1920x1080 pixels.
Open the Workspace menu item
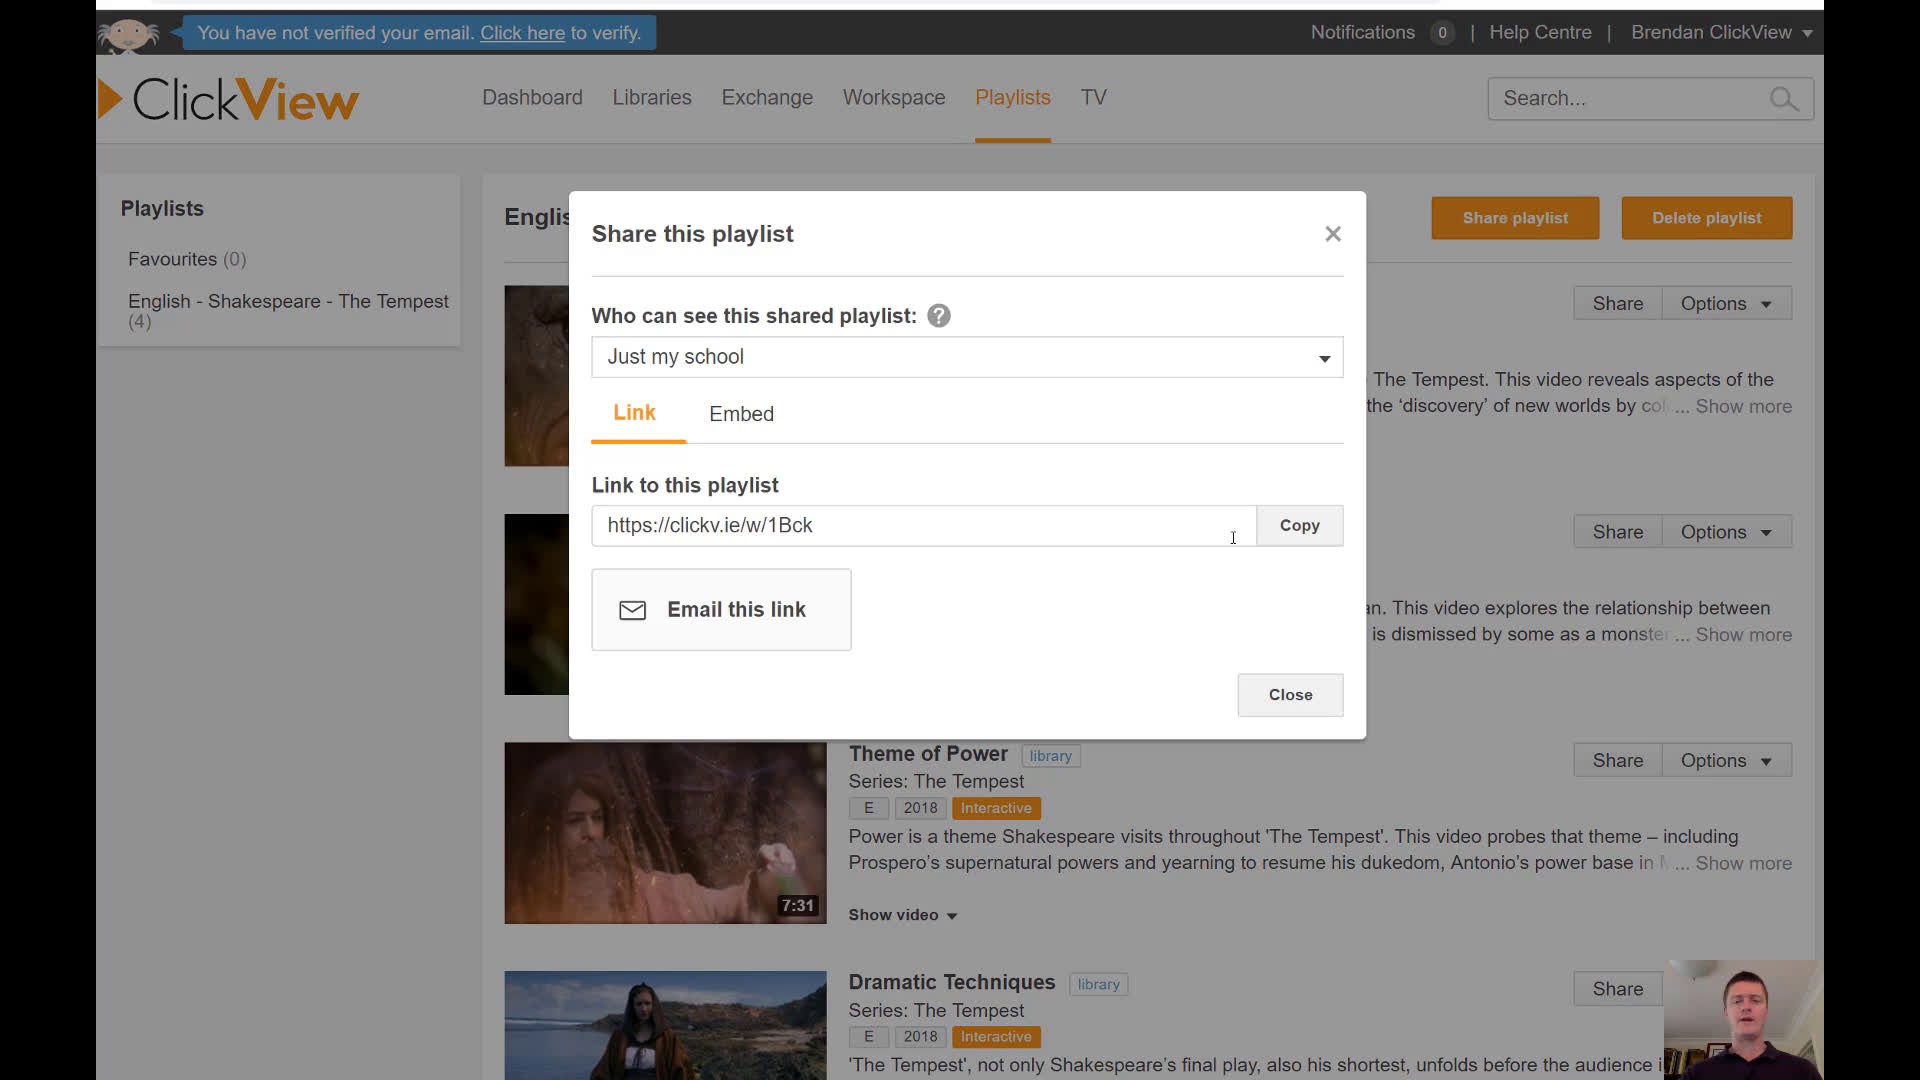click(x=893, y=98)
